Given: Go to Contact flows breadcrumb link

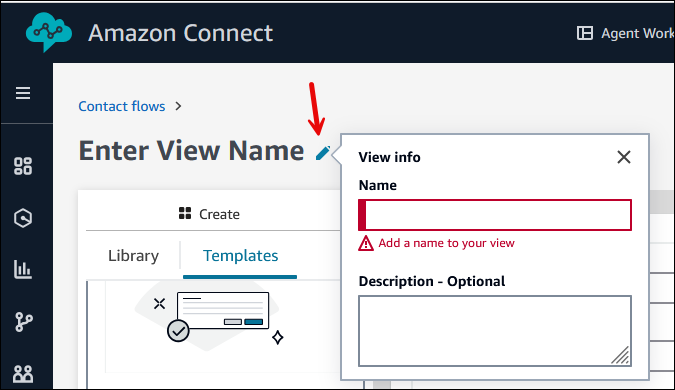Looking at the screenshot, I should point(122,106).
